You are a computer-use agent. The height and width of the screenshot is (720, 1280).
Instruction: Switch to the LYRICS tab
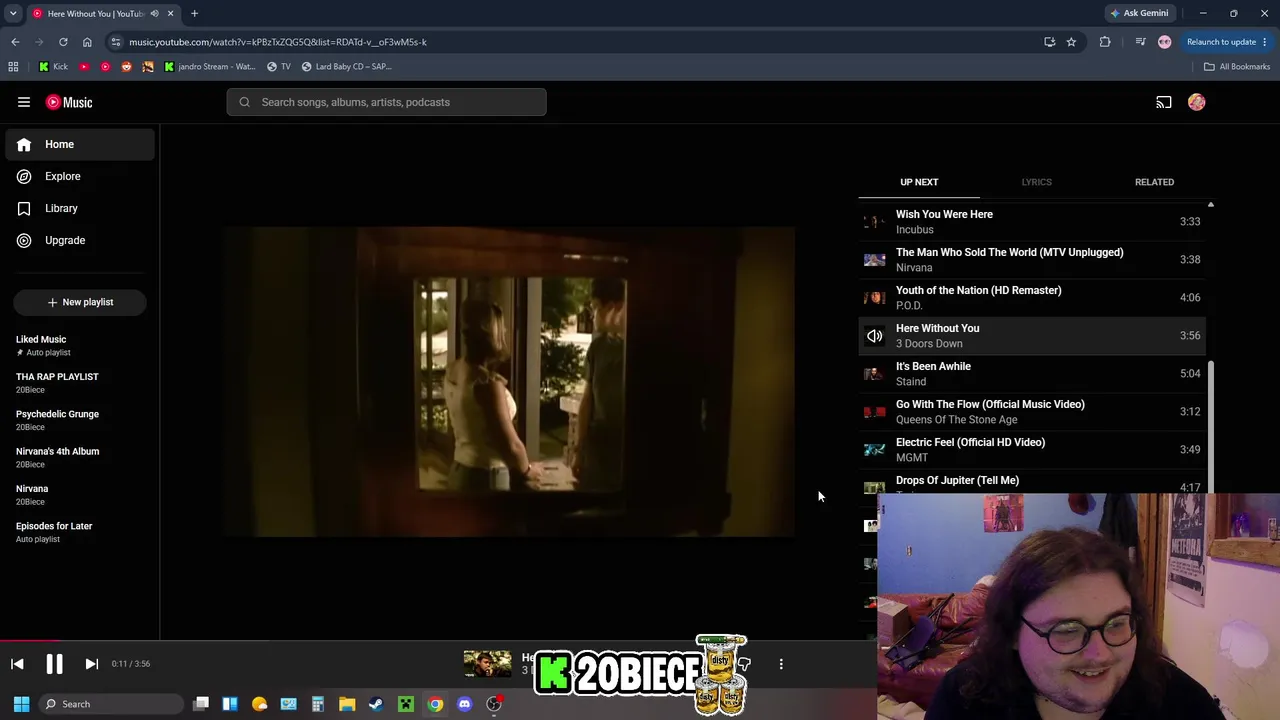[x=1036, y=182]
